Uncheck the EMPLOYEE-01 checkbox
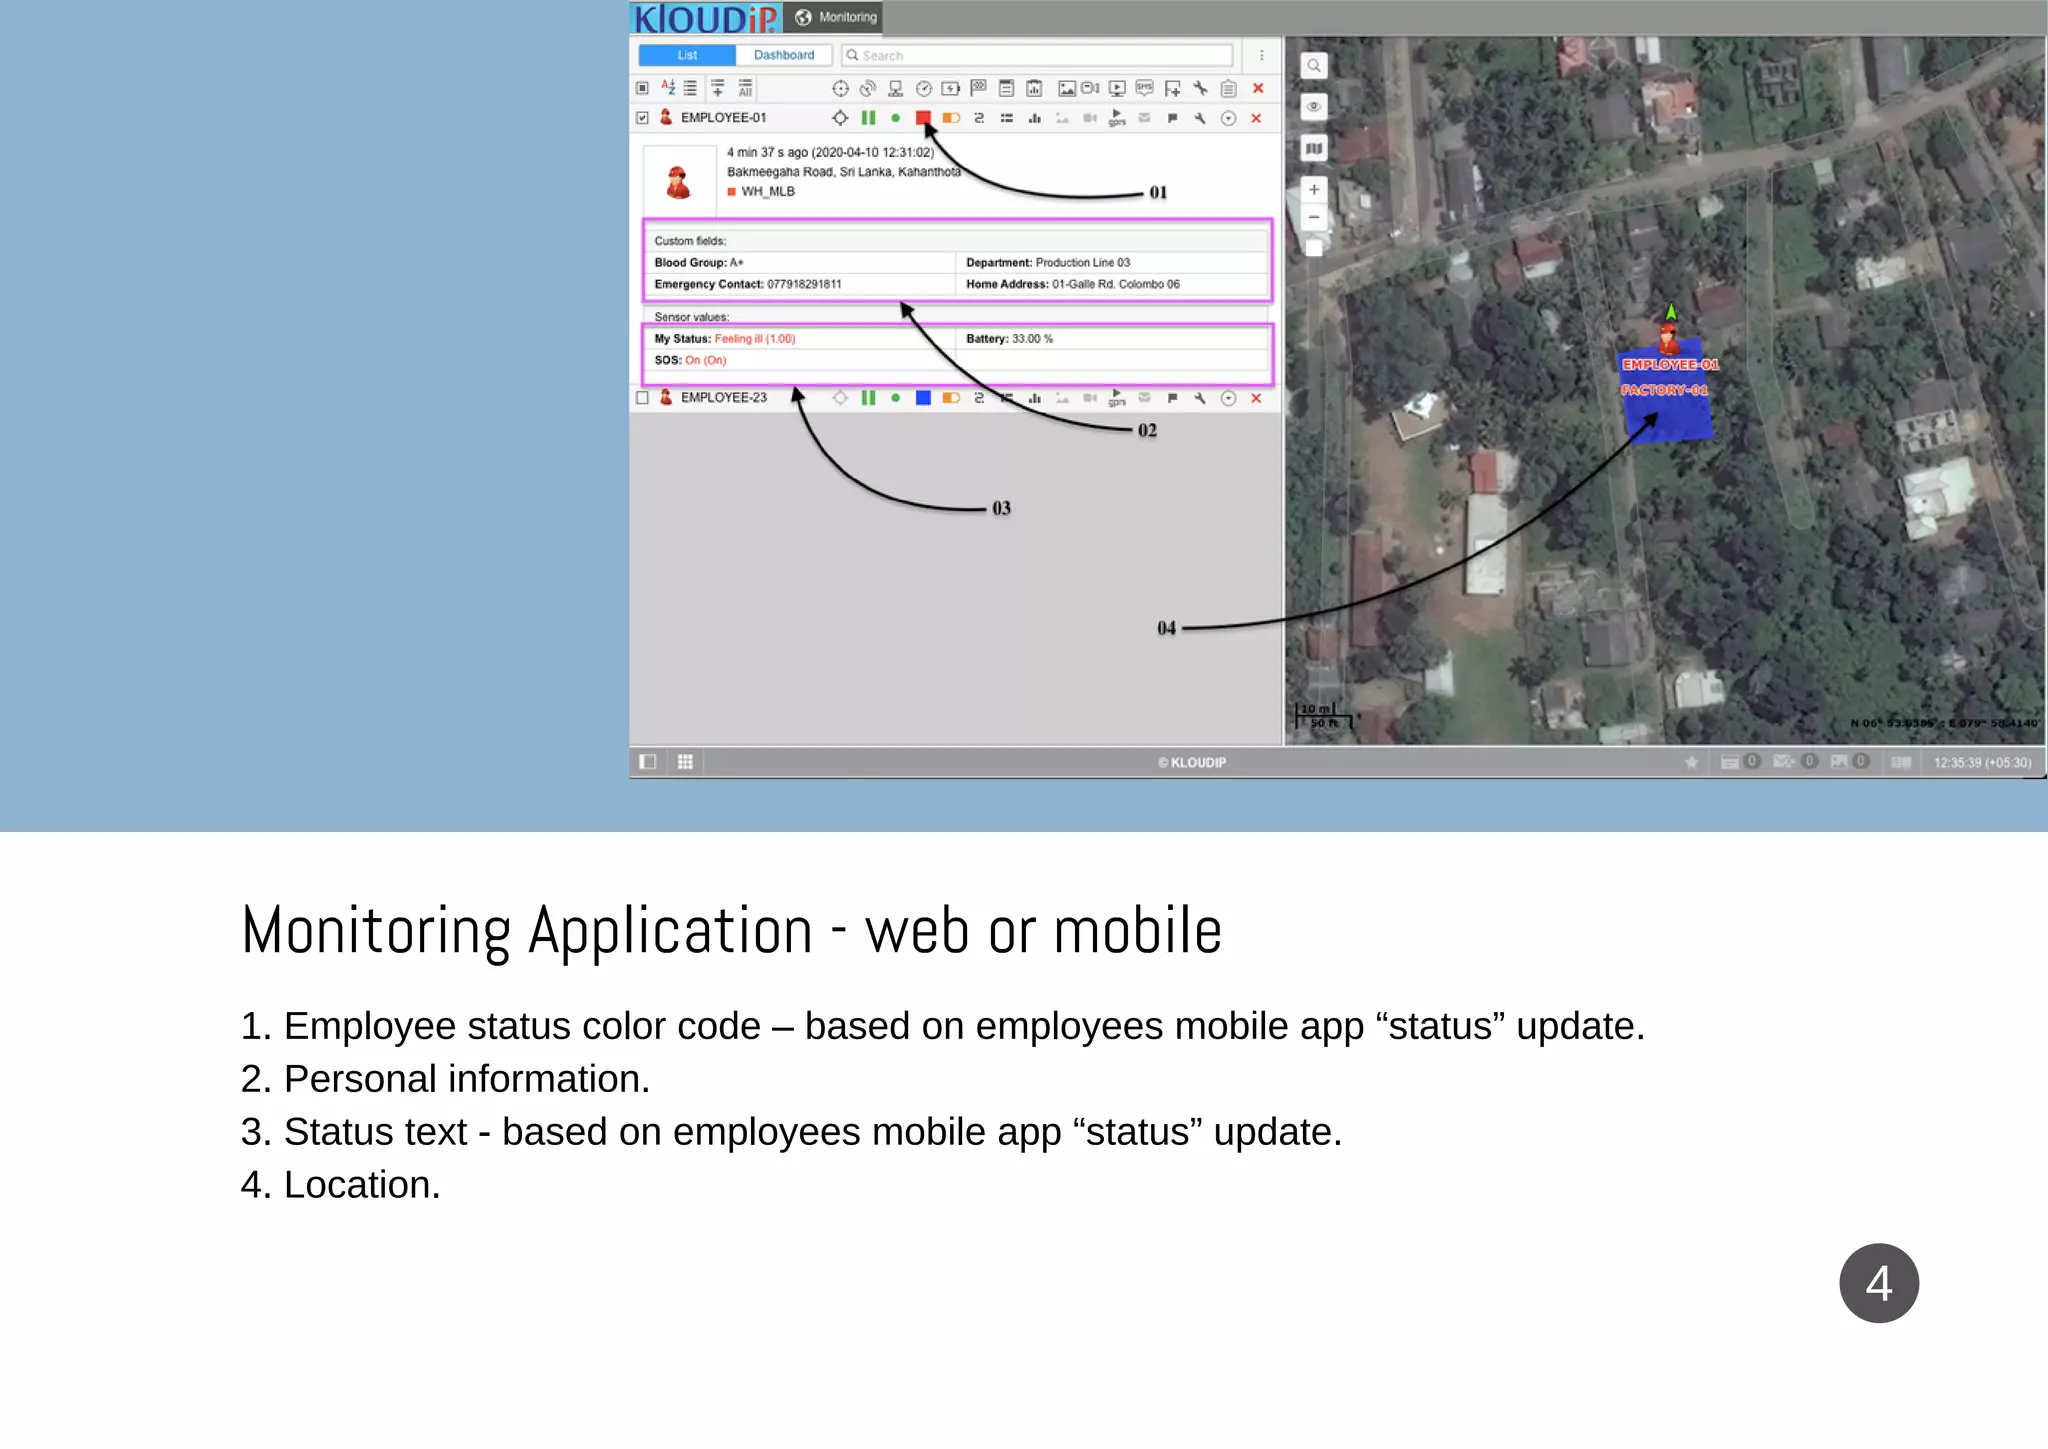 (642, 118)
